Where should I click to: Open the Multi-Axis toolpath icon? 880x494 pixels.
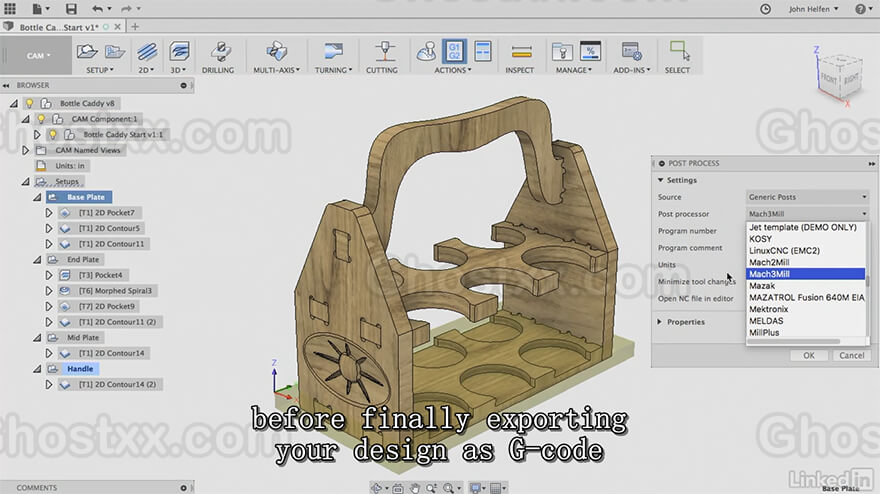click(276, 52)
